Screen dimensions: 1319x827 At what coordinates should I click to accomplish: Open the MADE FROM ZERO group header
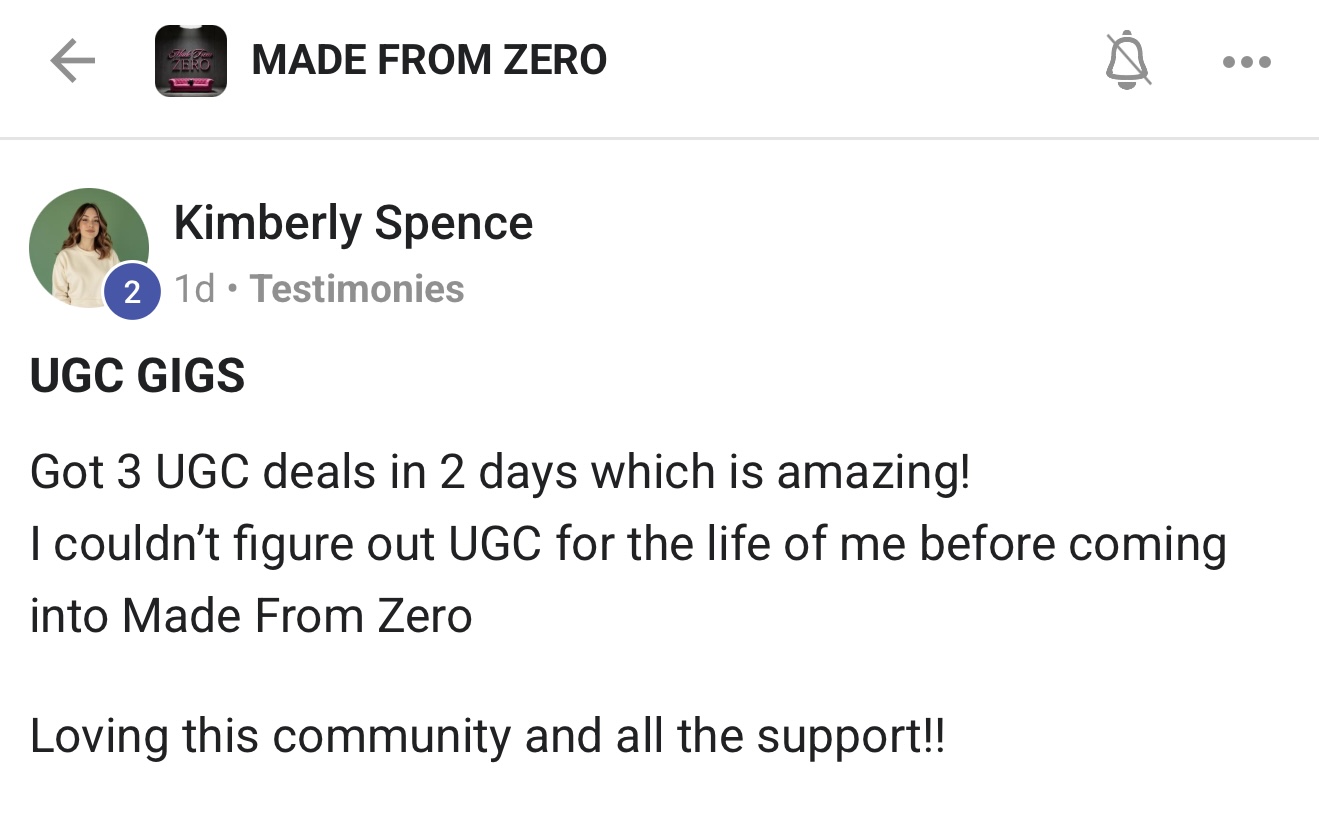tap(430, 60)
